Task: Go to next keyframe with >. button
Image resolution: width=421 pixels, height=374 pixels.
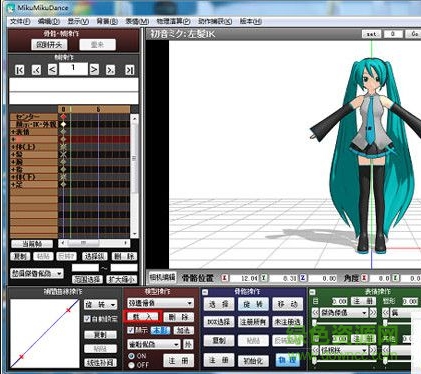Action: (110, 70)
